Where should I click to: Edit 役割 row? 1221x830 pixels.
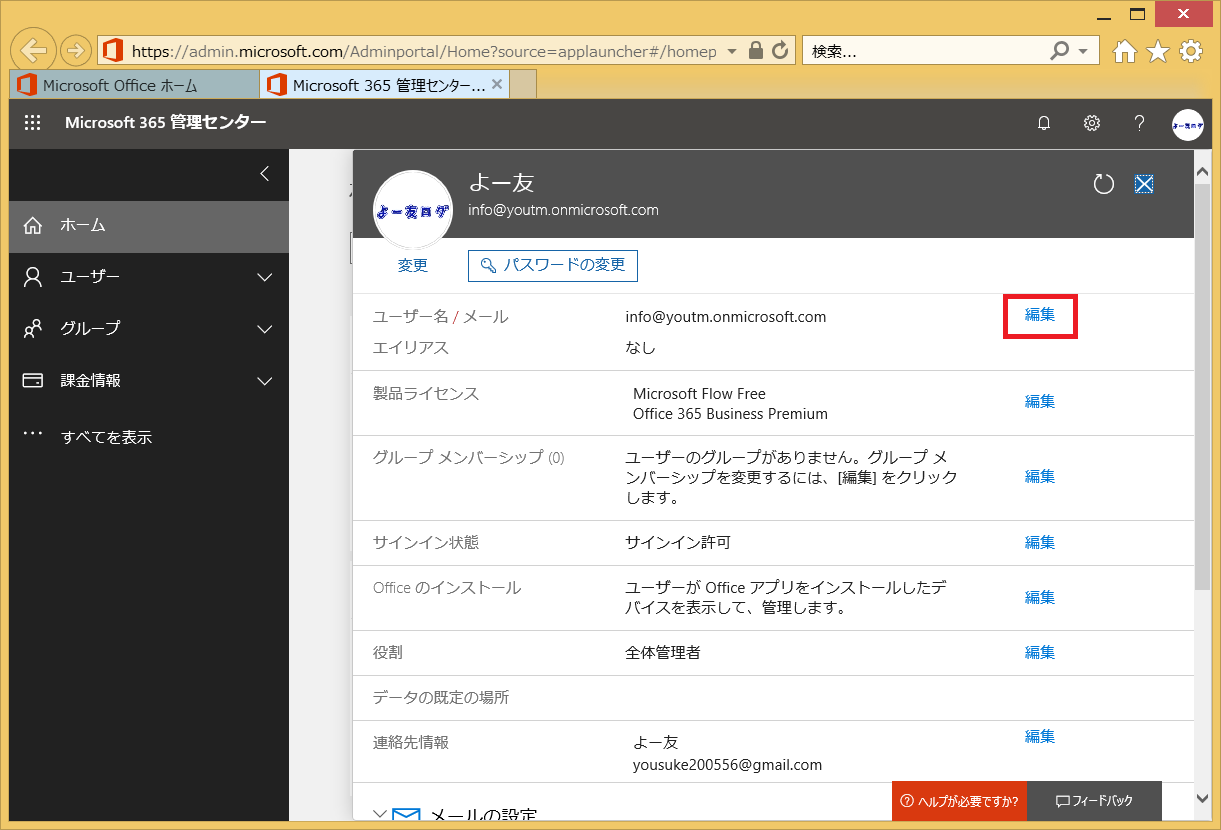(1040, 652)
